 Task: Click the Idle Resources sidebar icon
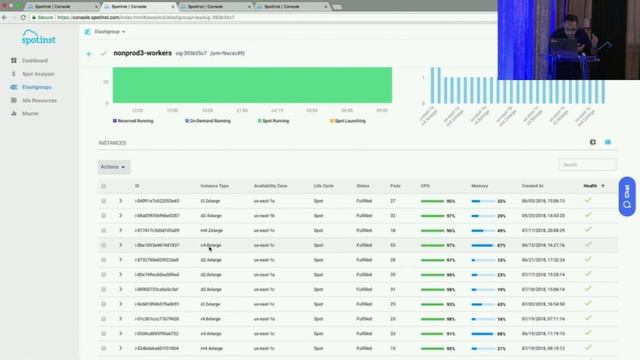click(14, 100)
